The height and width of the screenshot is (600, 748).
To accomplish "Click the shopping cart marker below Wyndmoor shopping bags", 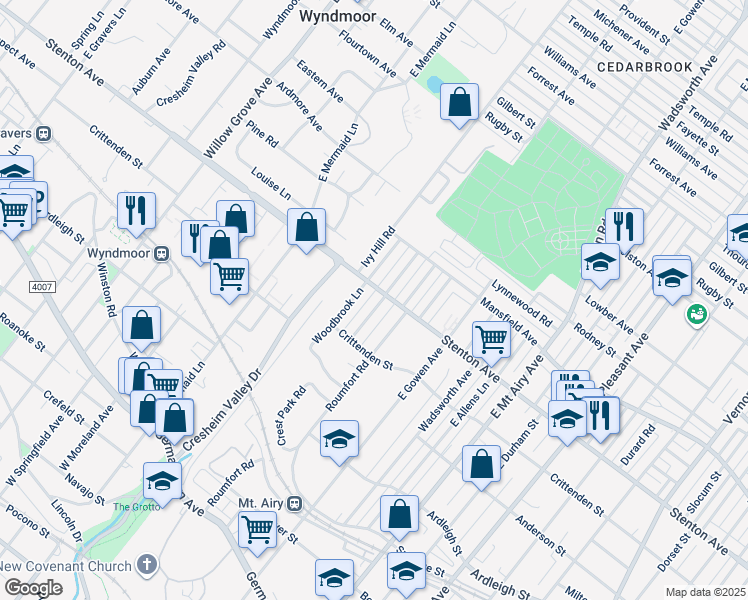I will tap(229, 279).
